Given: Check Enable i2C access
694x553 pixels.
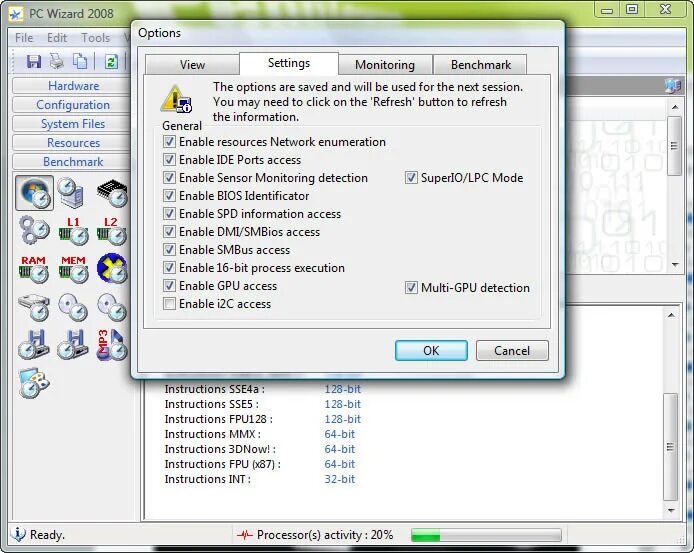Looking at the screenshot, I should coord(169,304).
